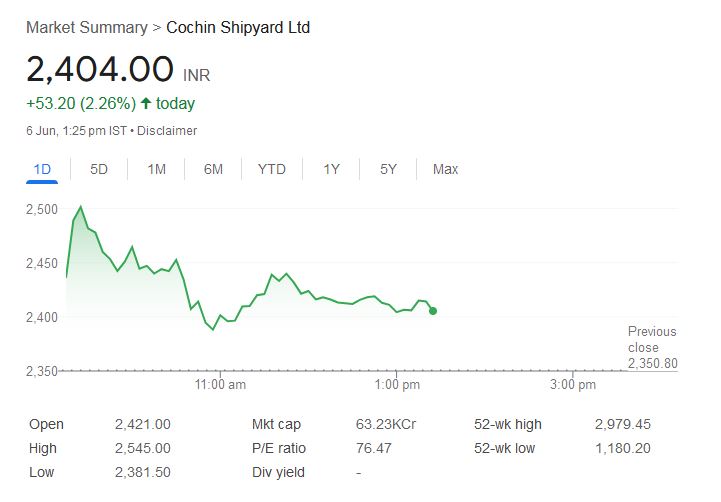
Task: Switch to the 1Y chart tab
Action: [331, 169]
